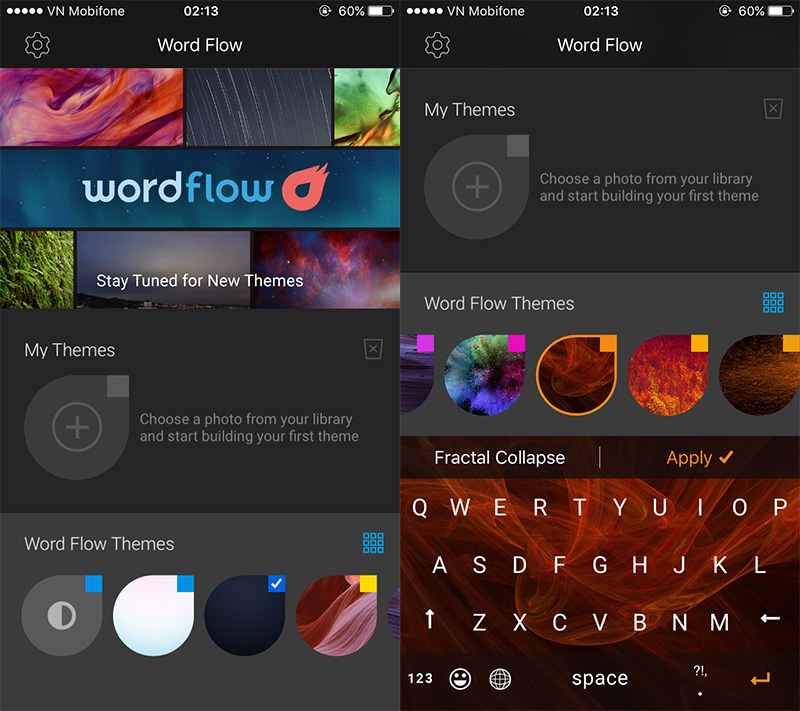Tap the C key
The height and width of the screenshot is (711, 800).
tap(559, 622)
